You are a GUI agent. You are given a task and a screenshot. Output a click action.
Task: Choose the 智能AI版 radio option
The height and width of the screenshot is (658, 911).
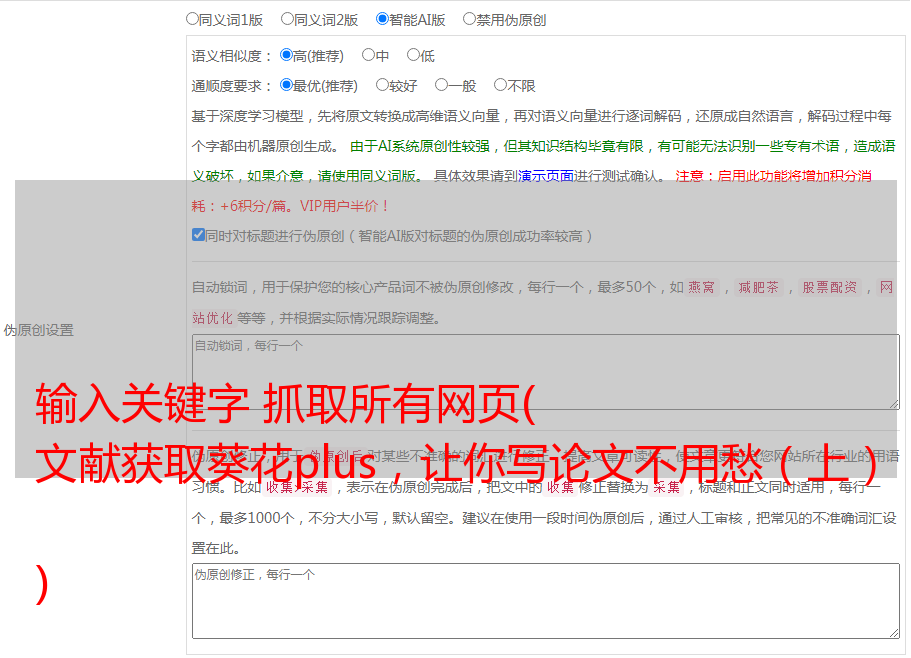tap(382, 19)
